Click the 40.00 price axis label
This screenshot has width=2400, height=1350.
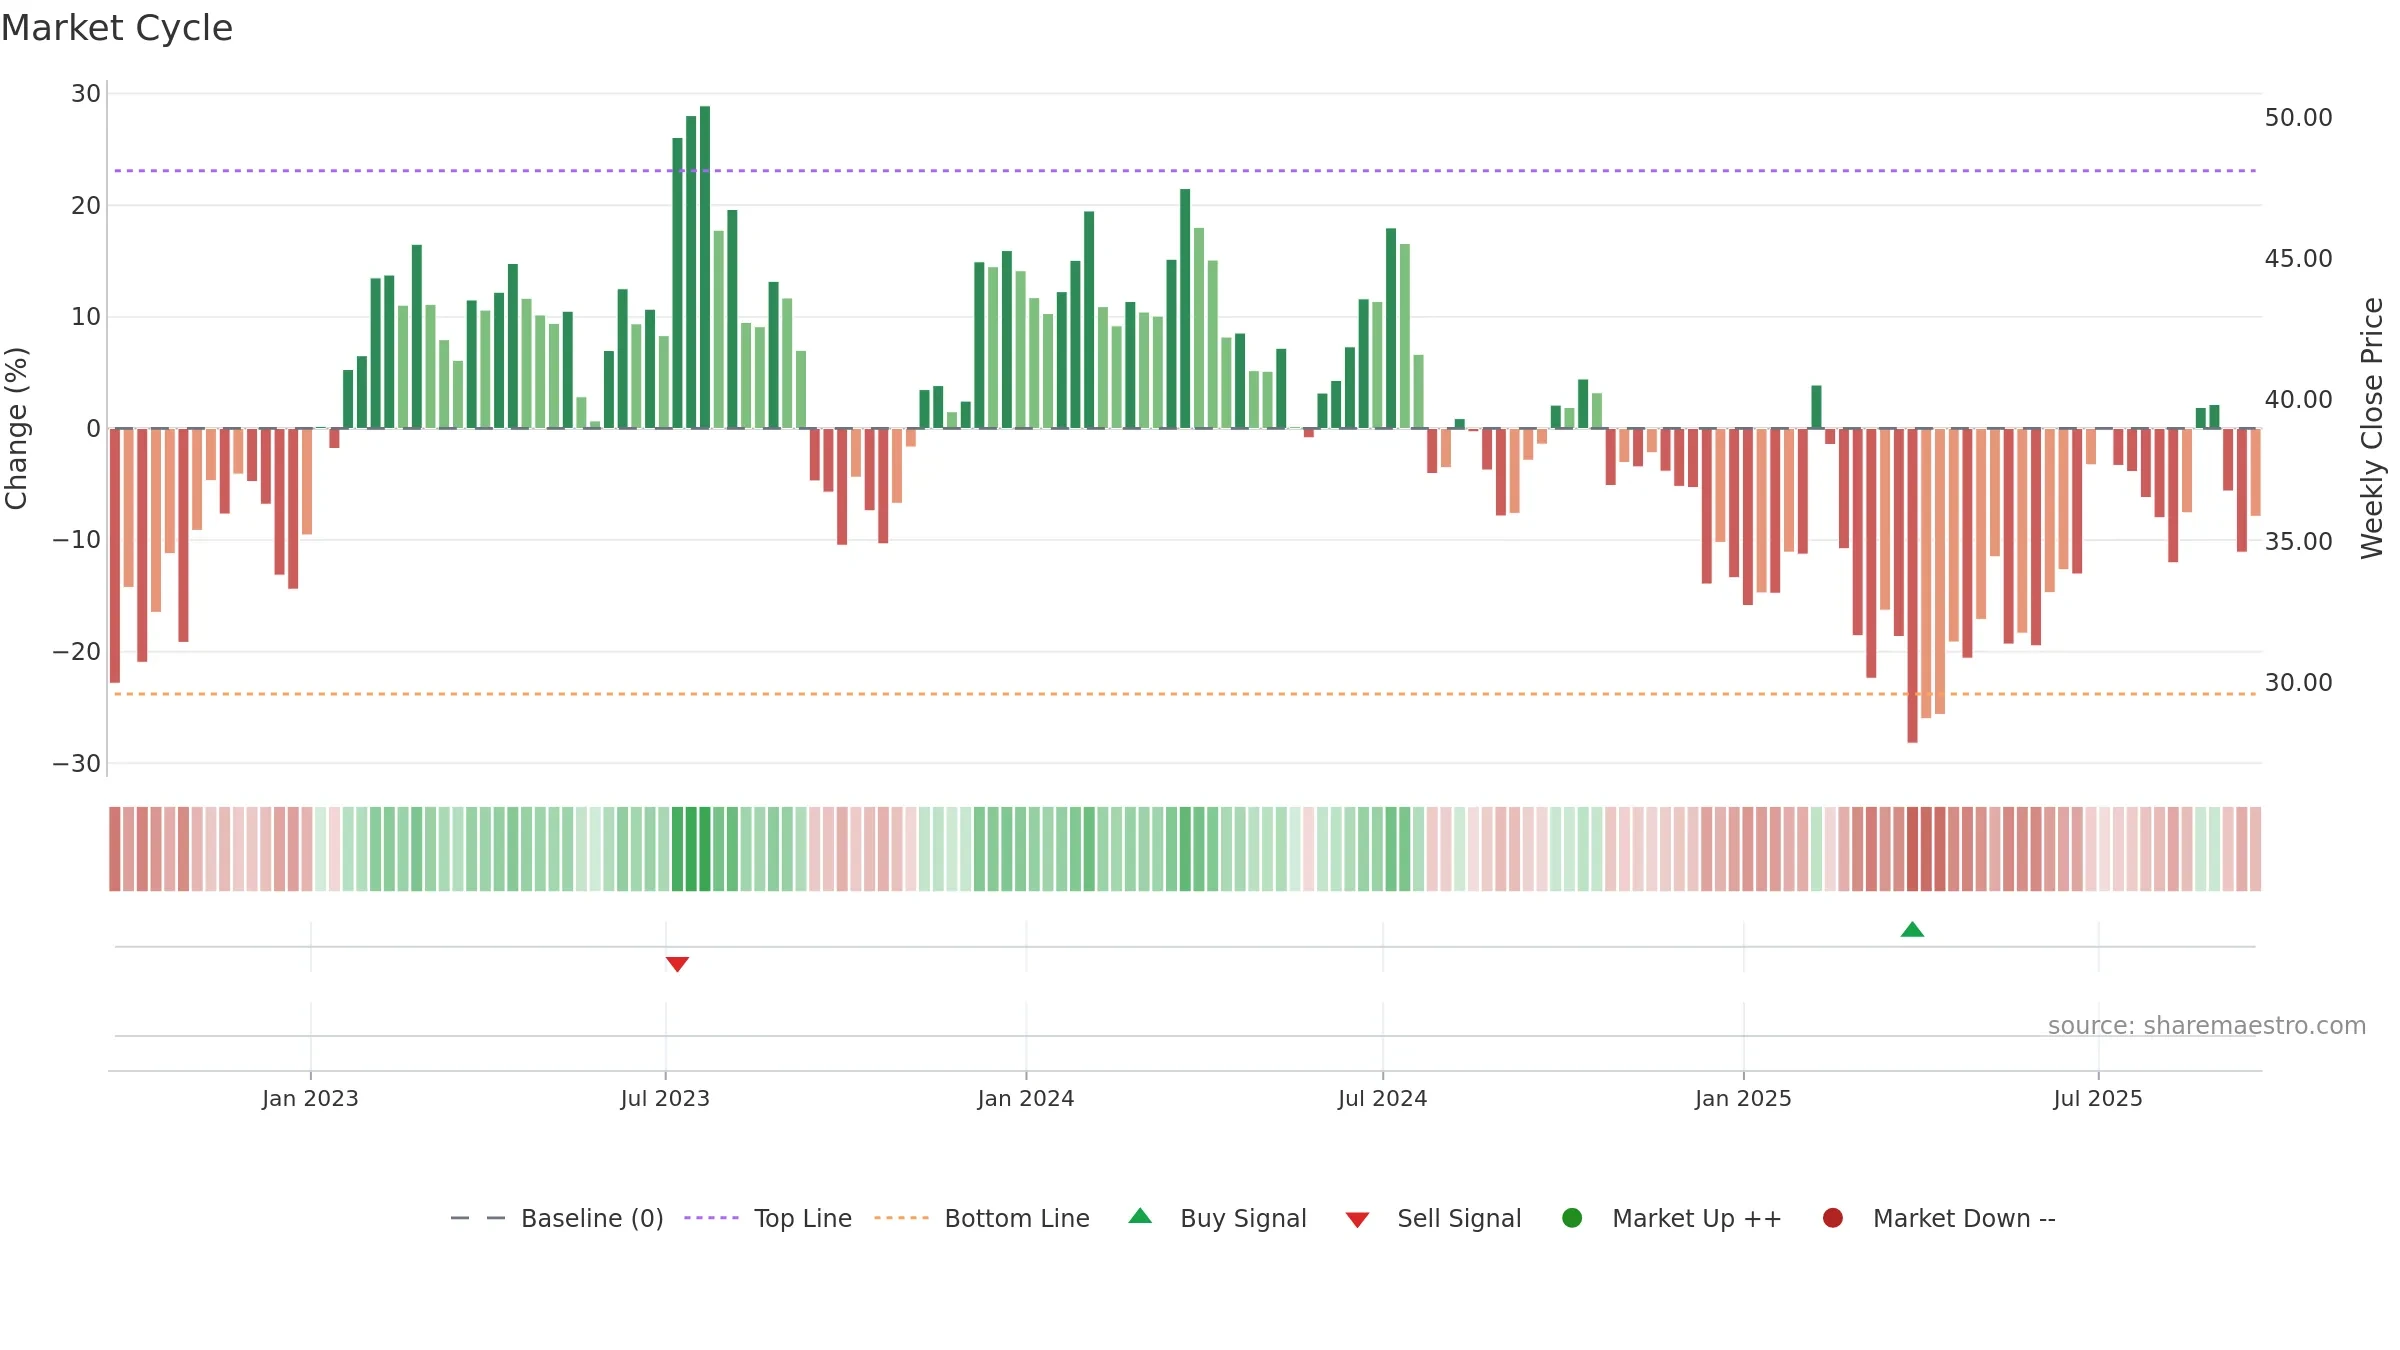pos(2298,400)
